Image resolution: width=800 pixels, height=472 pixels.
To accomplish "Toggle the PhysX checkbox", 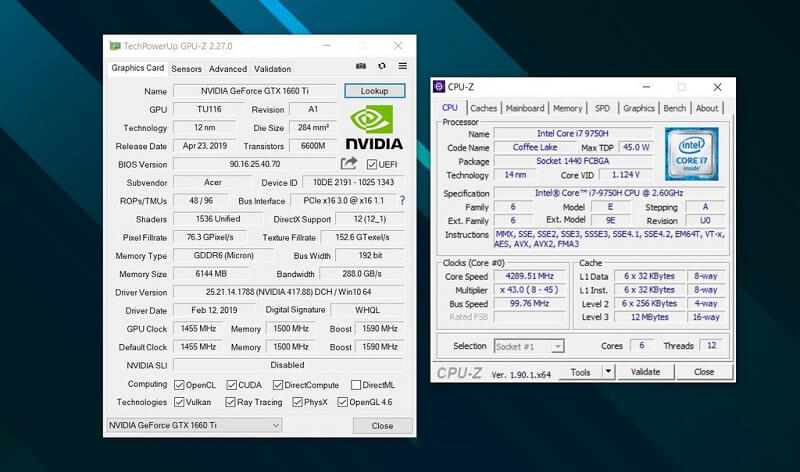I will 297,402.
